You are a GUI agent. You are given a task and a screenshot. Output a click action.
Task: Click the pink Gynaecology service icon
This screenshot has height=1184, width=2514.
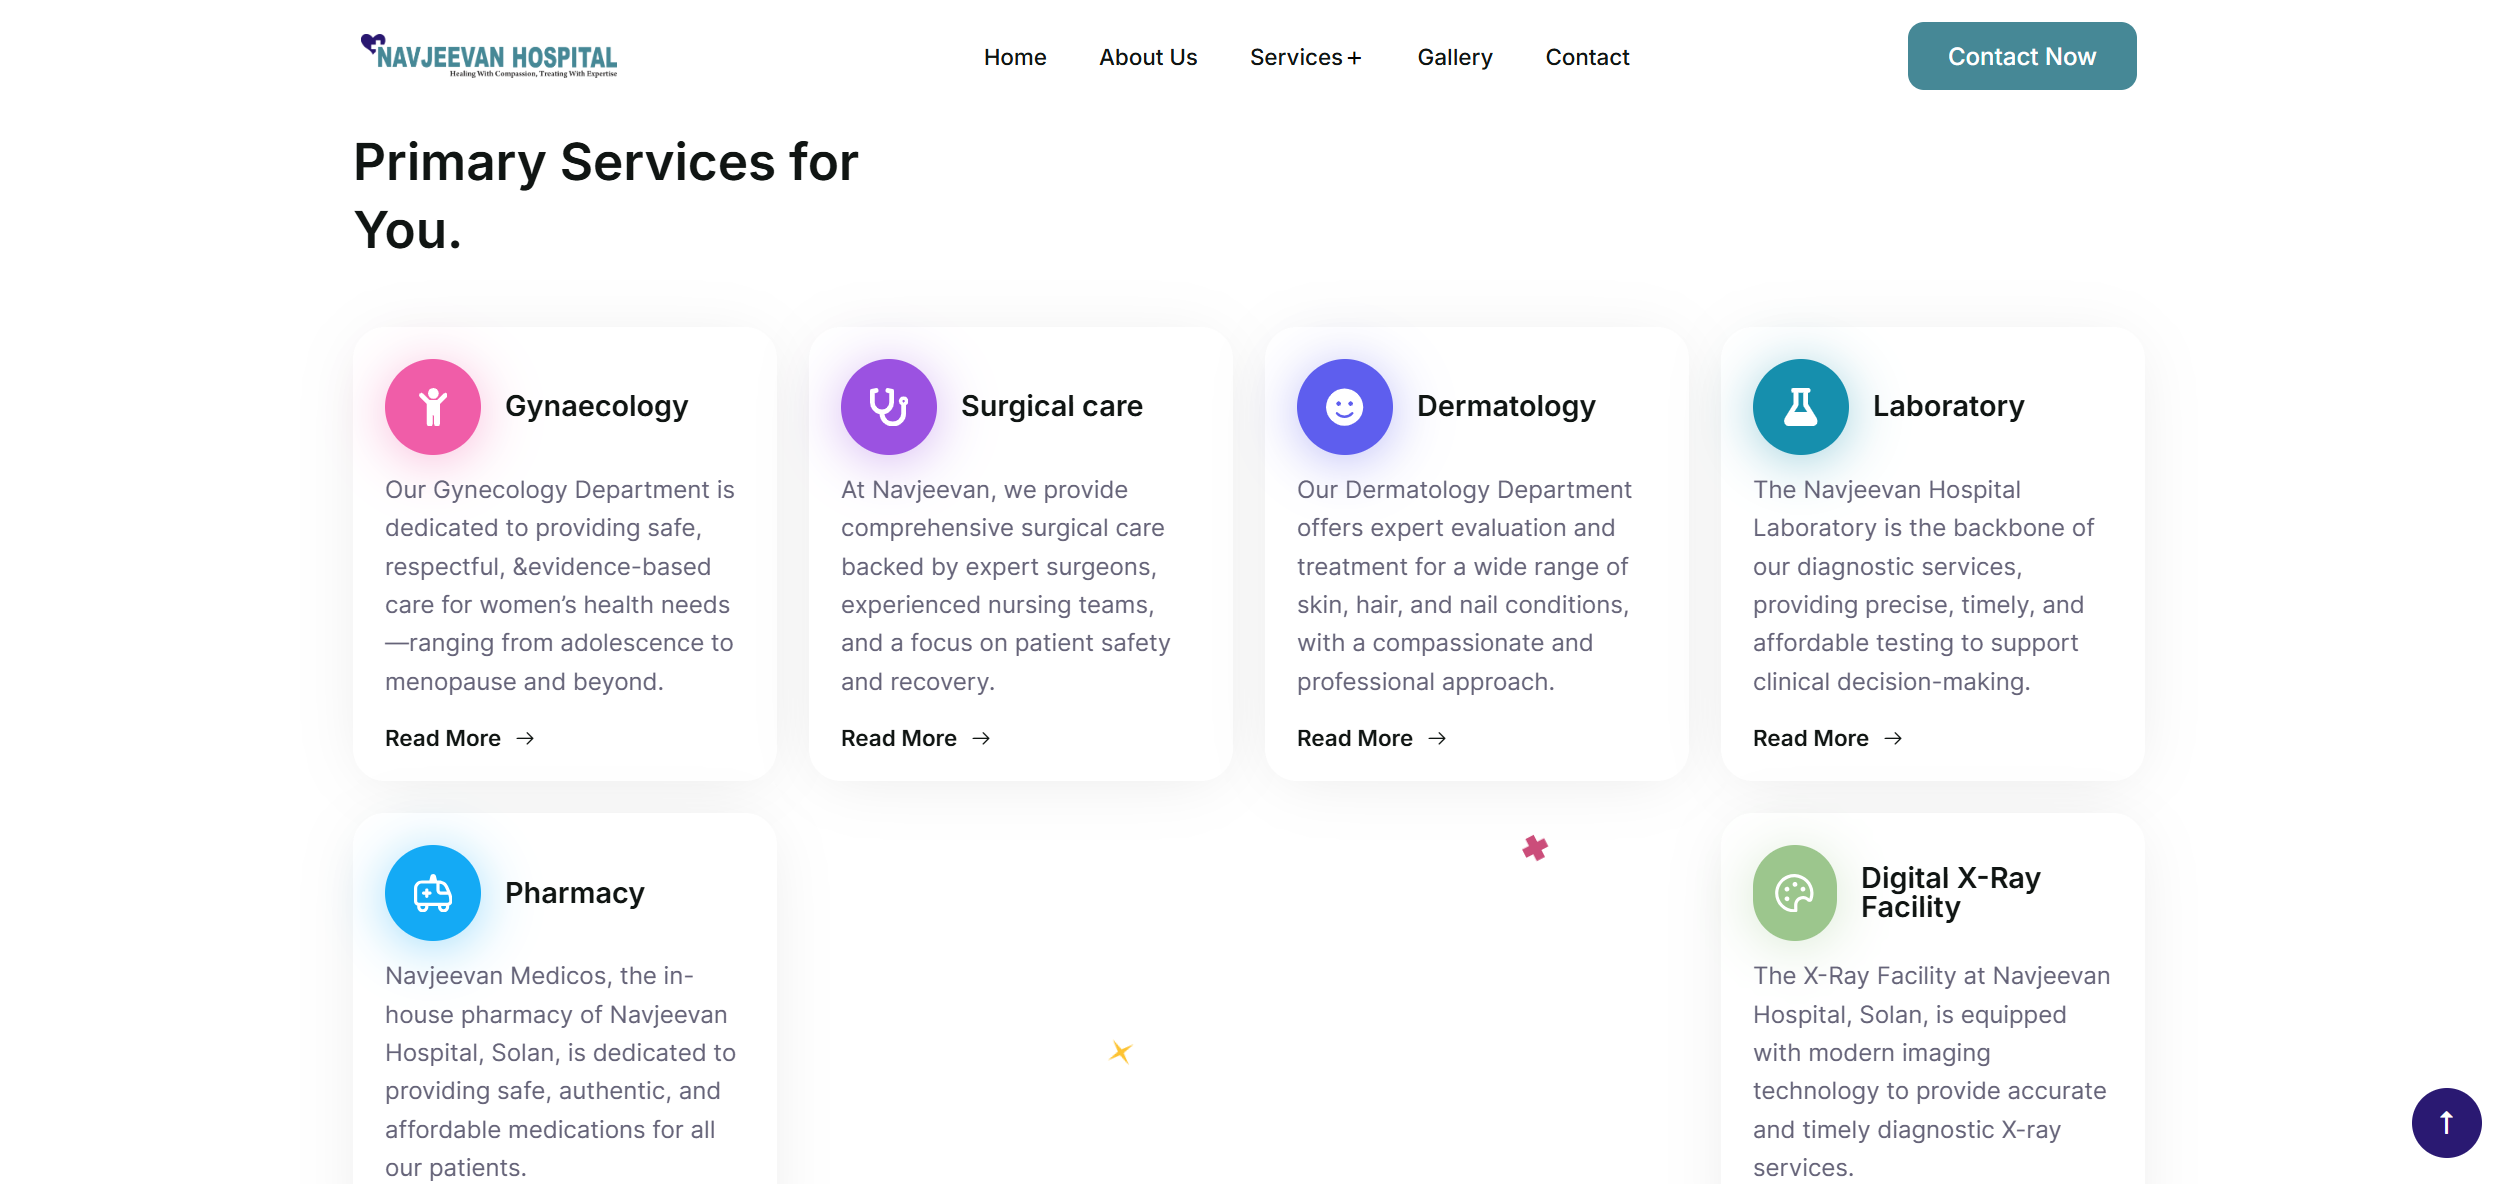coord(433,407)
